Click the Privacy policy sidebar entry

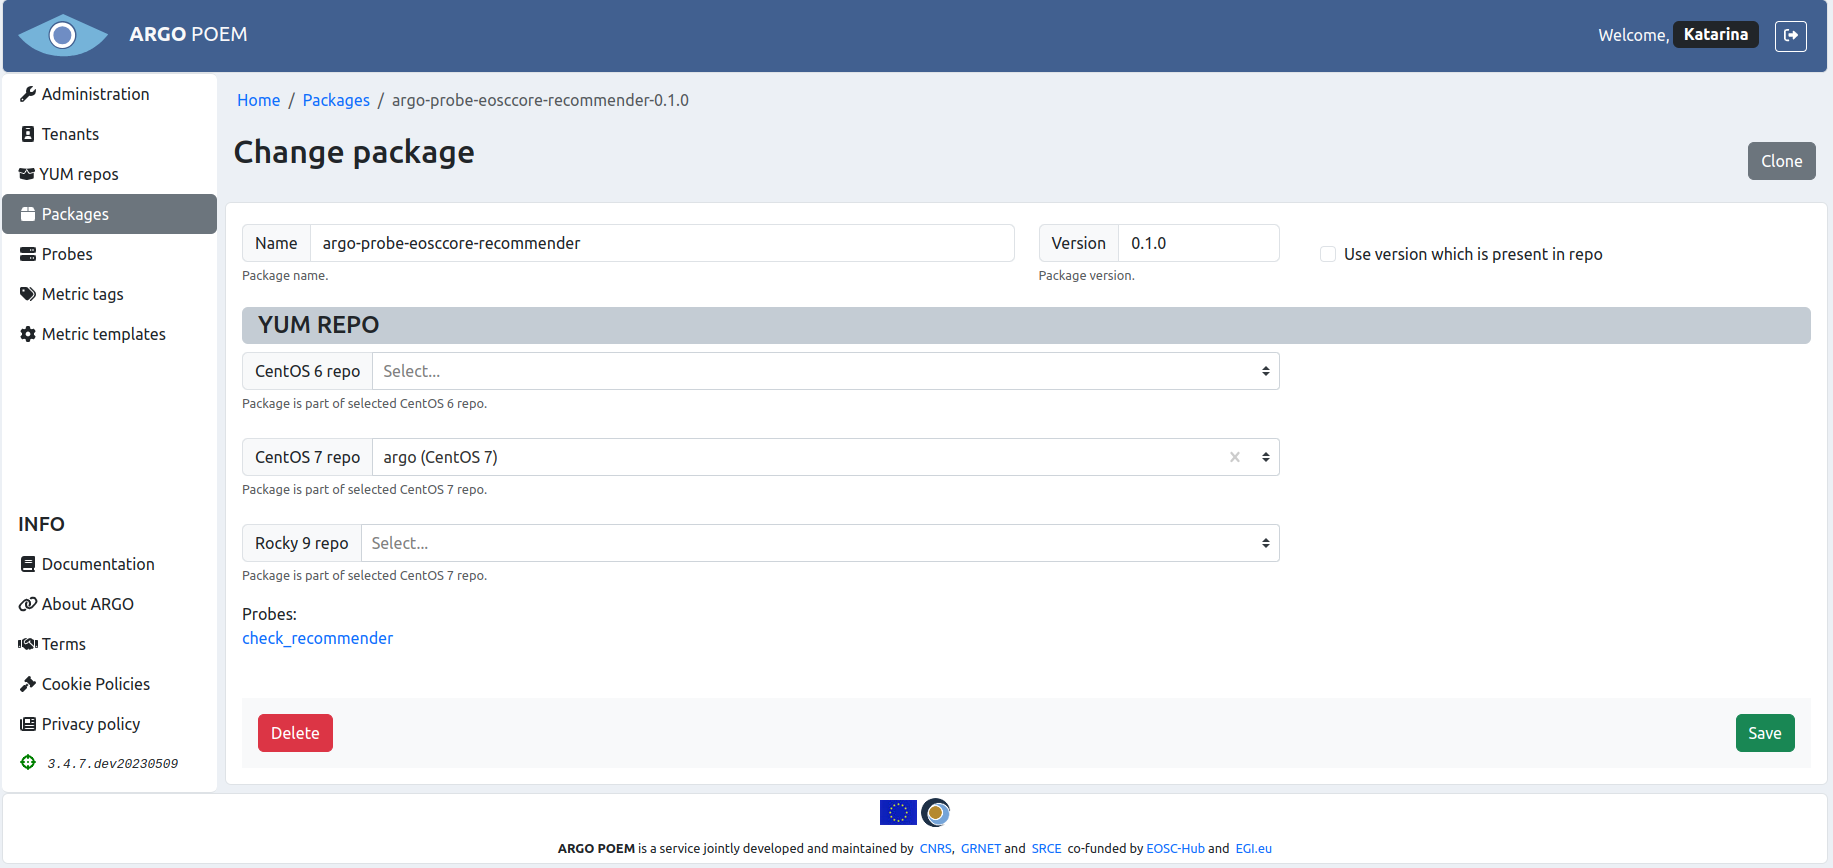pos(110,724)
